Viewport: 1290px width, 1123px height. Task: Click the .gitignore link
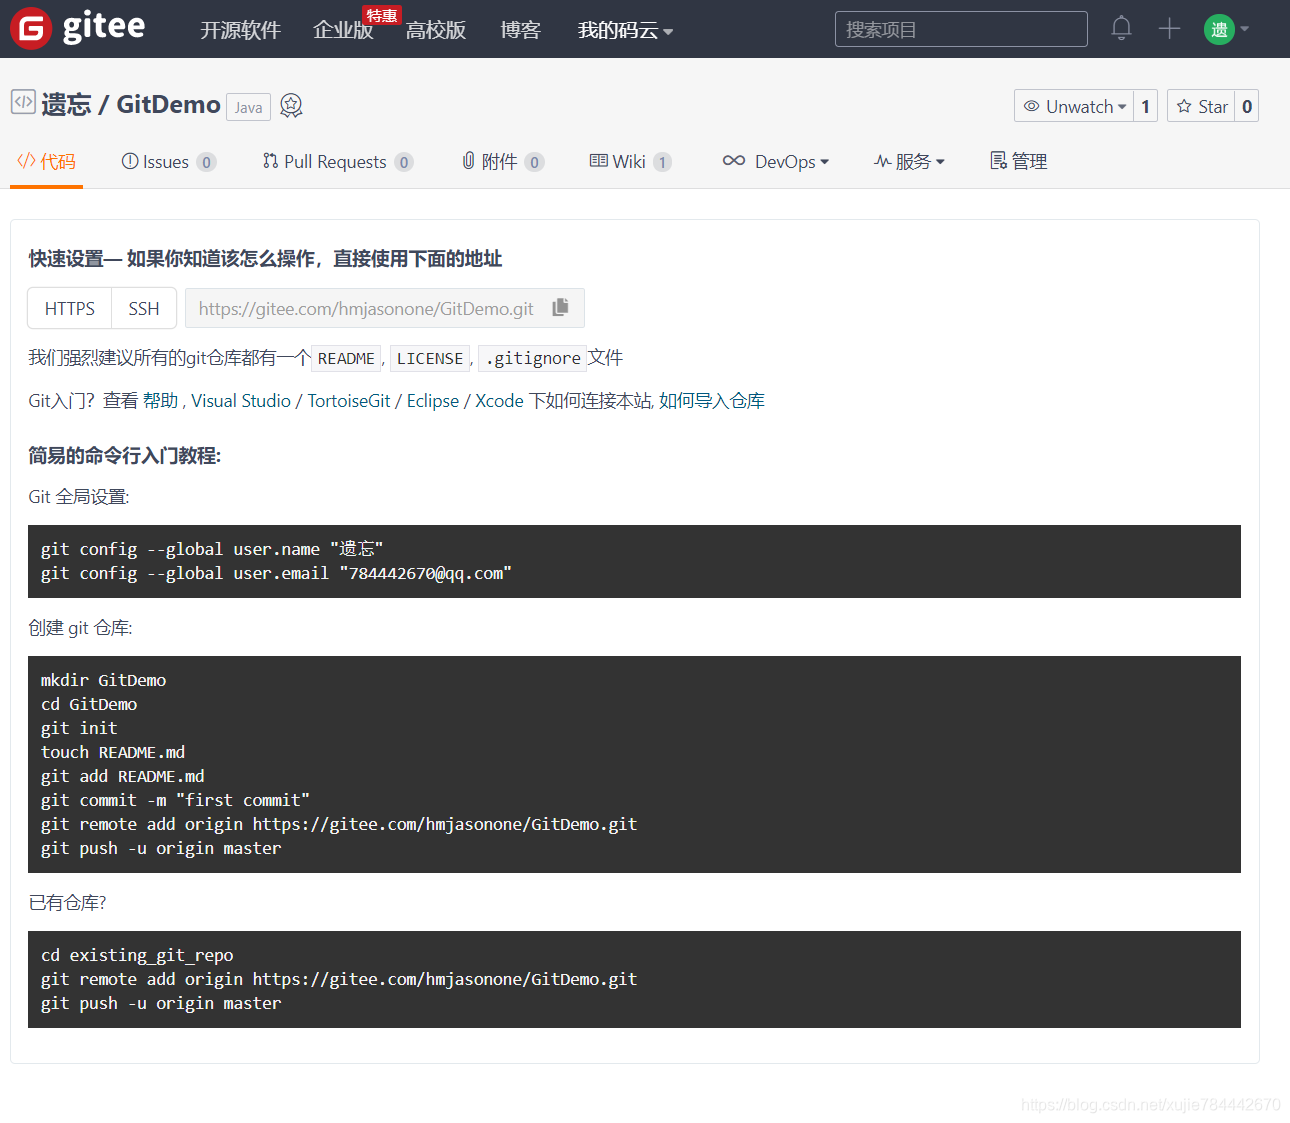click(x=533, y=358)
